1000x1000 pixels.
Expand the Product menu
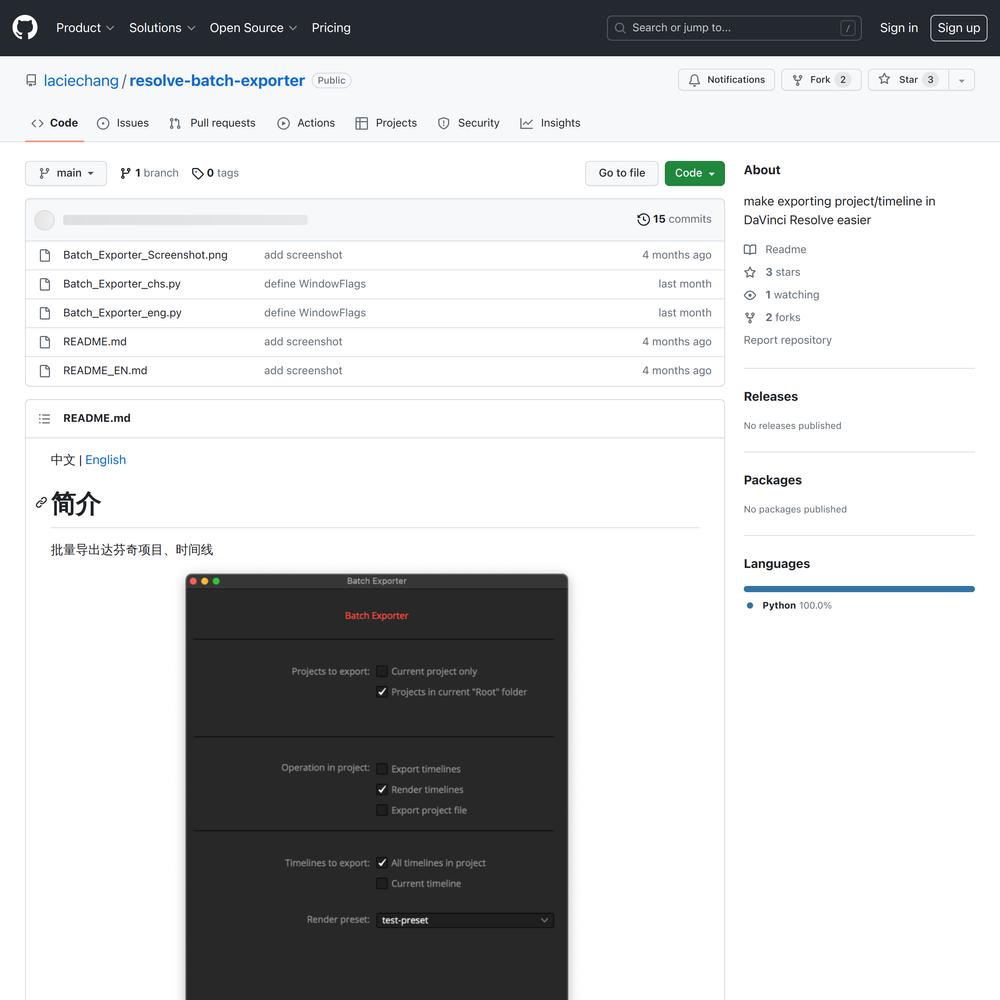[x=85, y=28]
